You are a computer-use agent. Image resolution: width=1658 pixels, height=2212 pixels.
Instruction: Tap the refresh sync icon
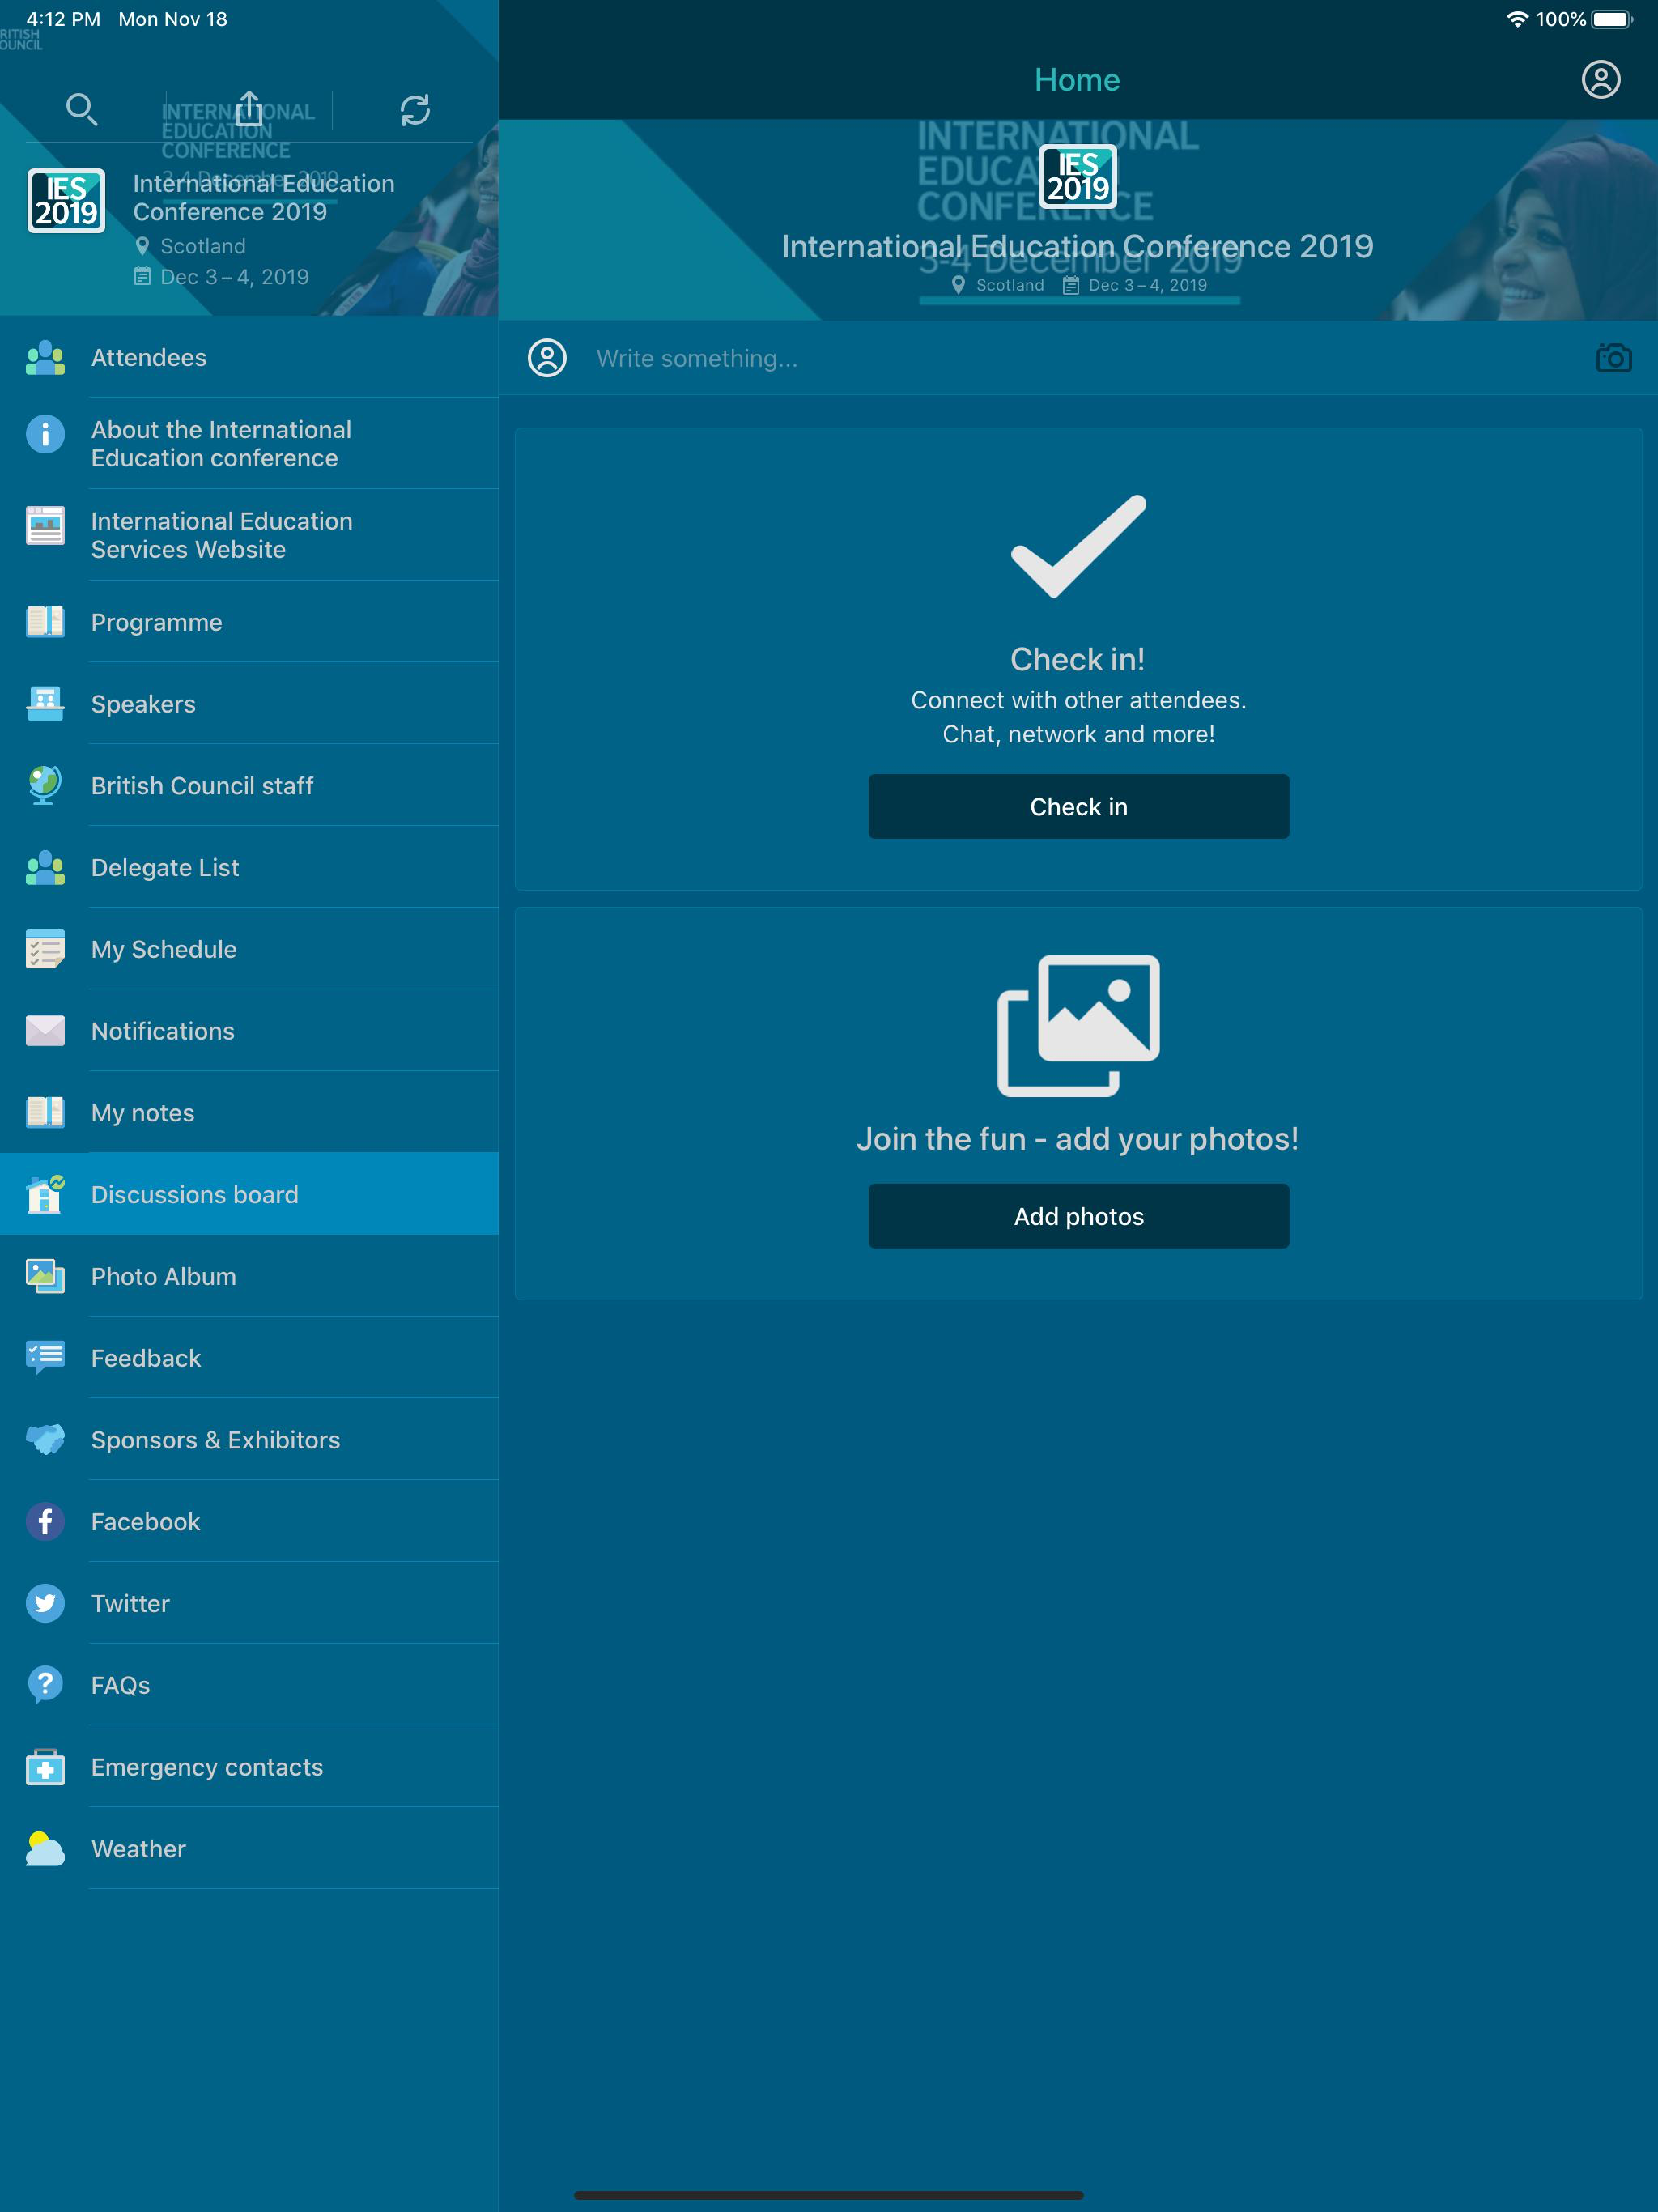point(415,109)
